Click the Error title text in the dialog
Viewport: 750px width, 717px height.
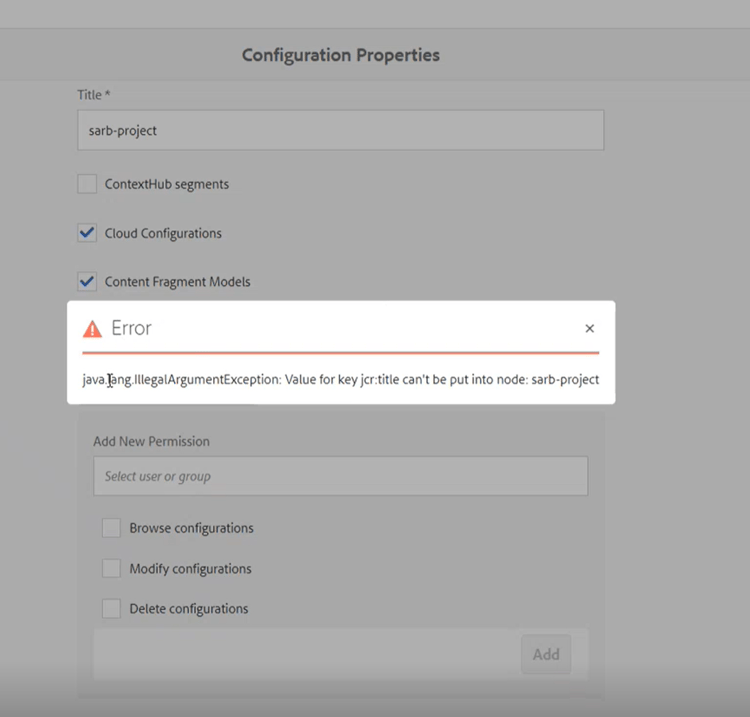(x=132, y=328)
